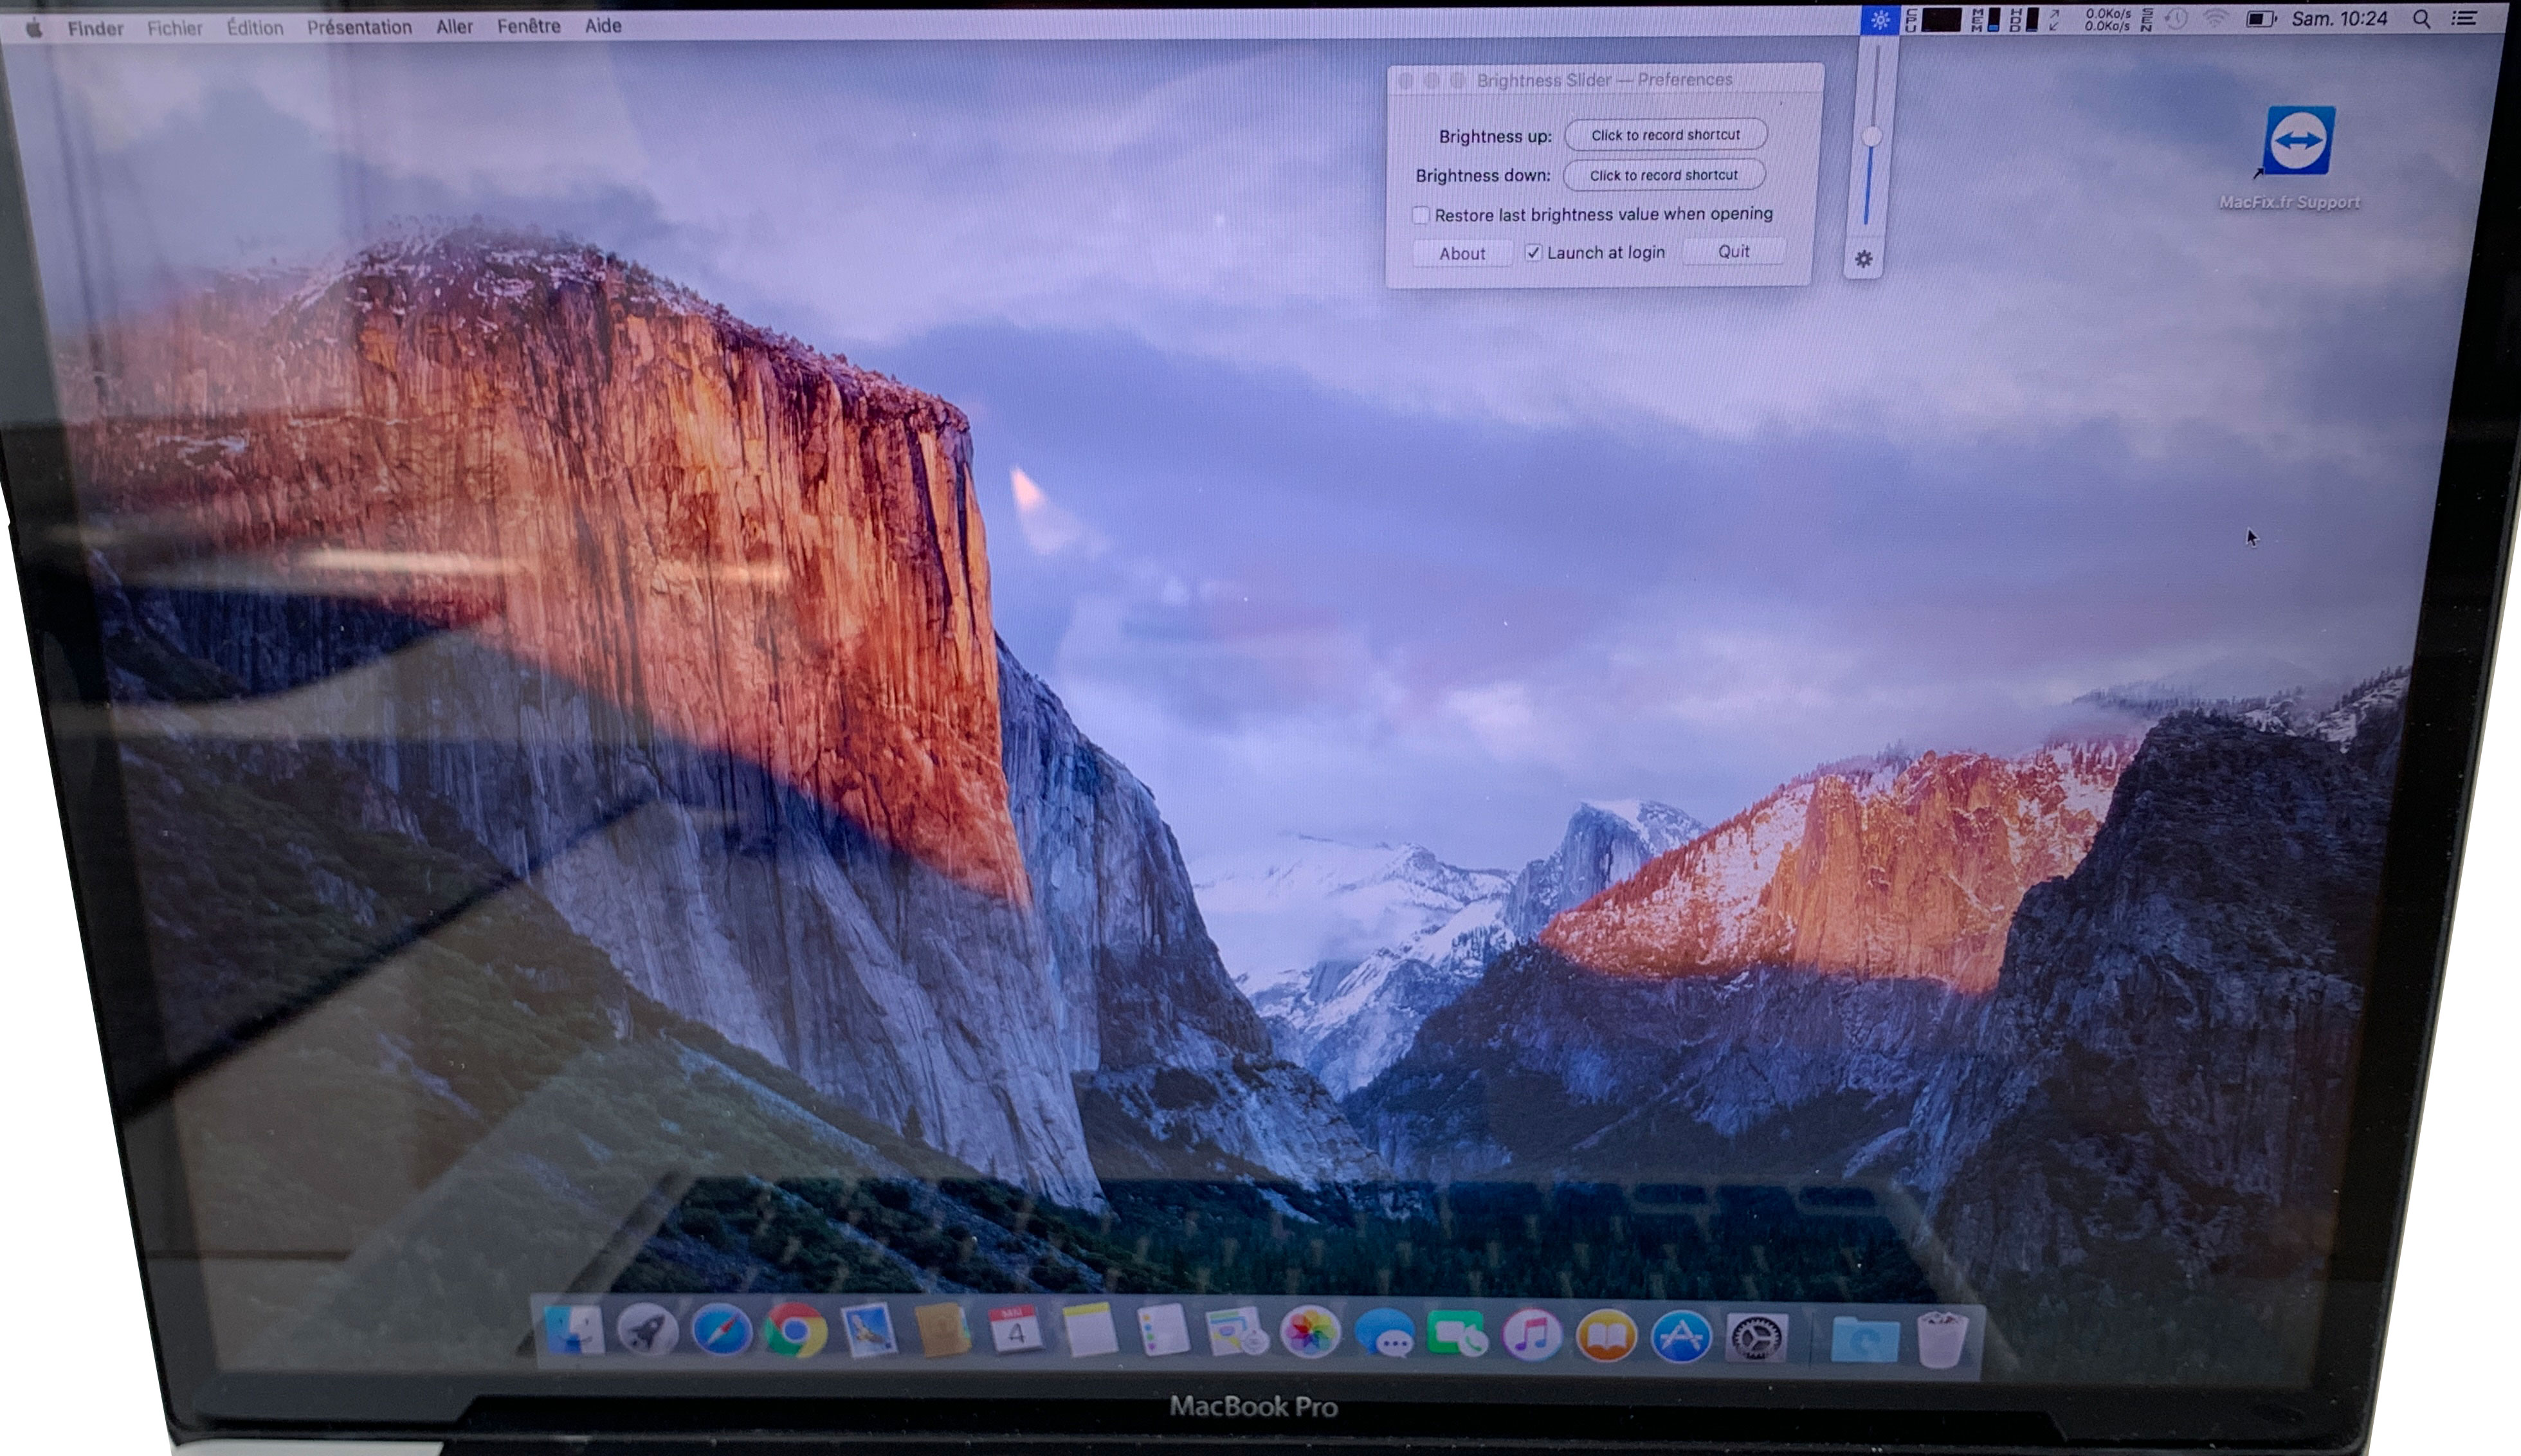
Task: Open iBooks from the Dock
Action: 1606,1335
